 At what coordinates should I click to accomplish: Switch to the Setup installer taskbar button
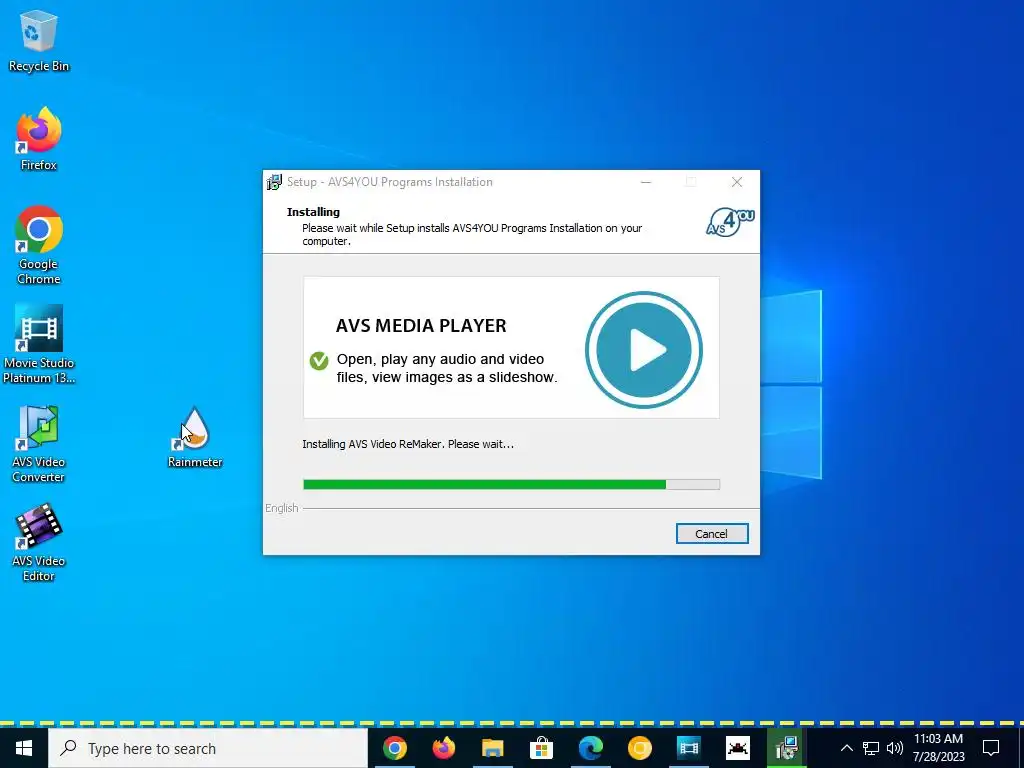click(786, 748)
